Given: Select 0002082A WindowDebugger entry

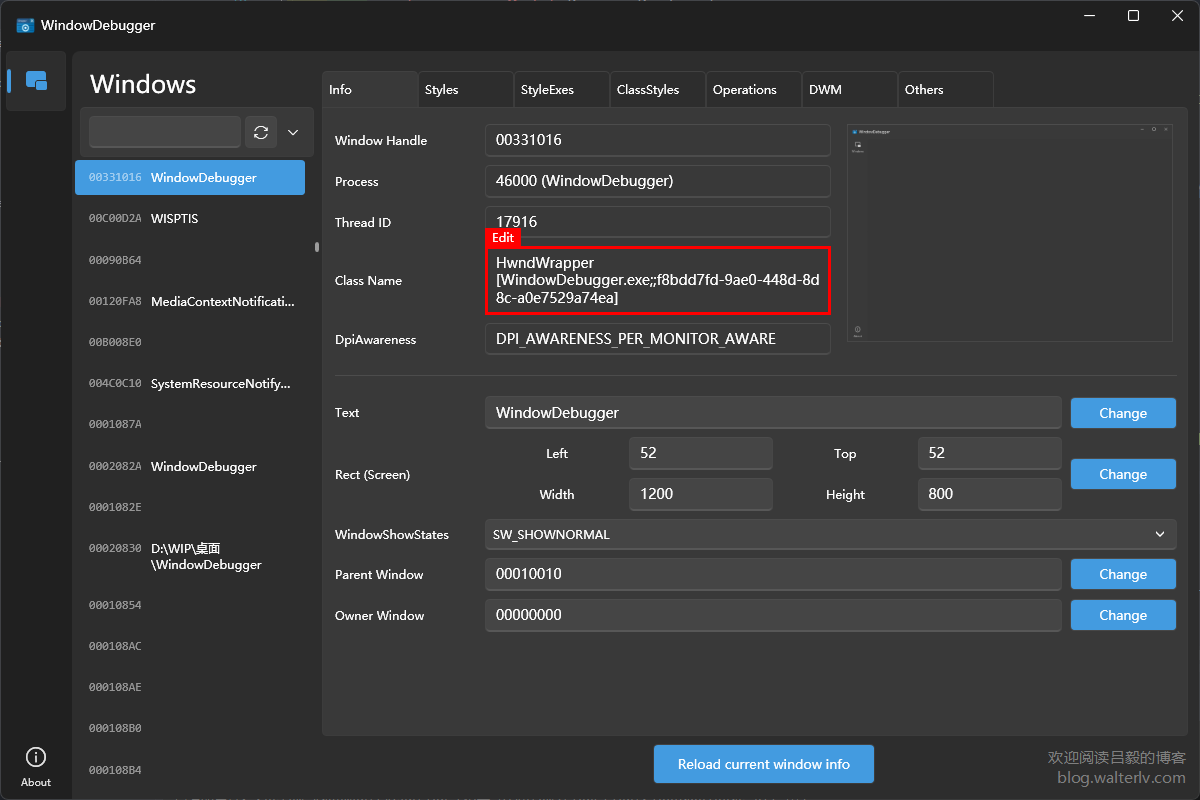Looking at the screenshot, I should (x=190, y=466).
